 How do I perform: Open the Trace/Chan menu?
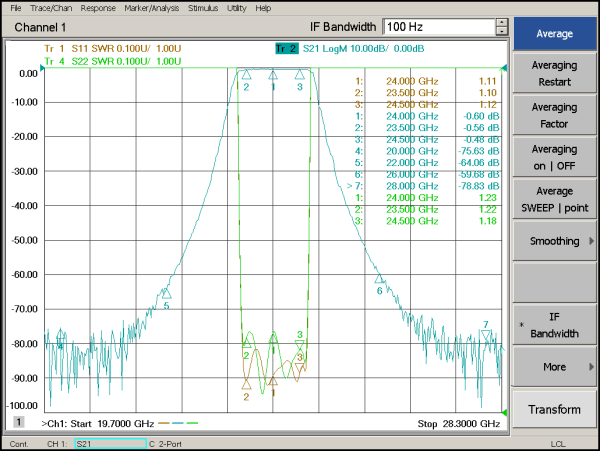51,8
